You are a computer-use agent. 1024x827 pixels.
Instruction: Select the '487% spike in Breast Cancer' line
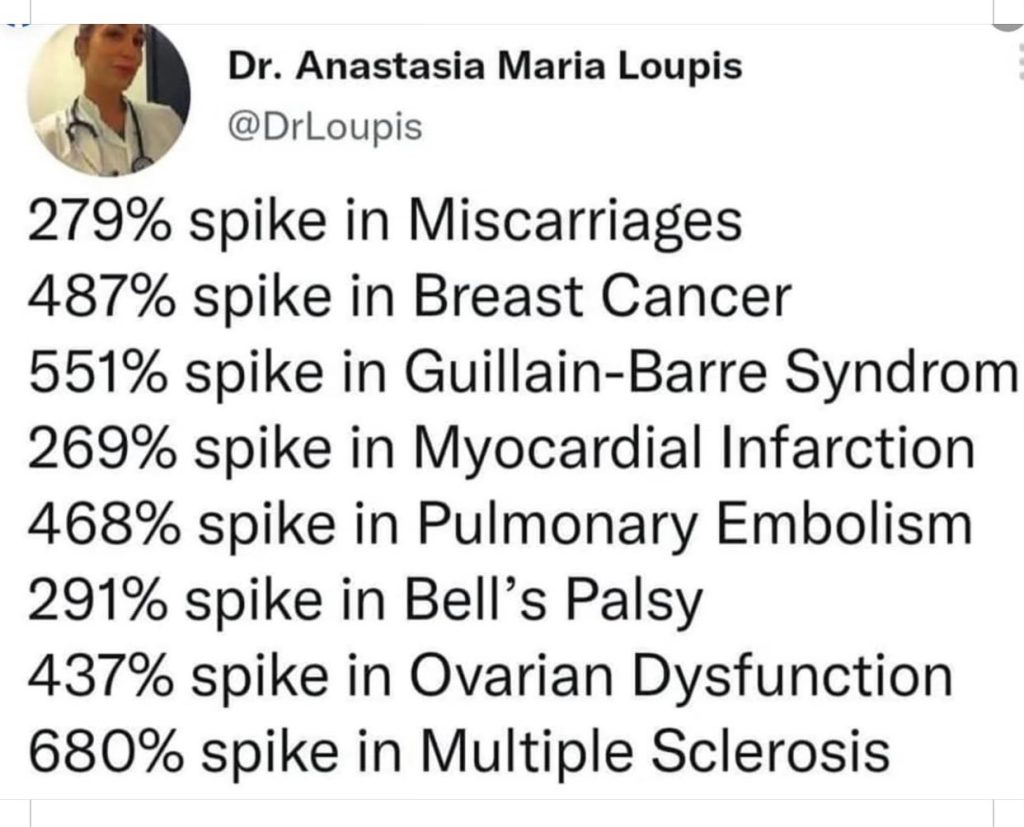coord(409,296)
